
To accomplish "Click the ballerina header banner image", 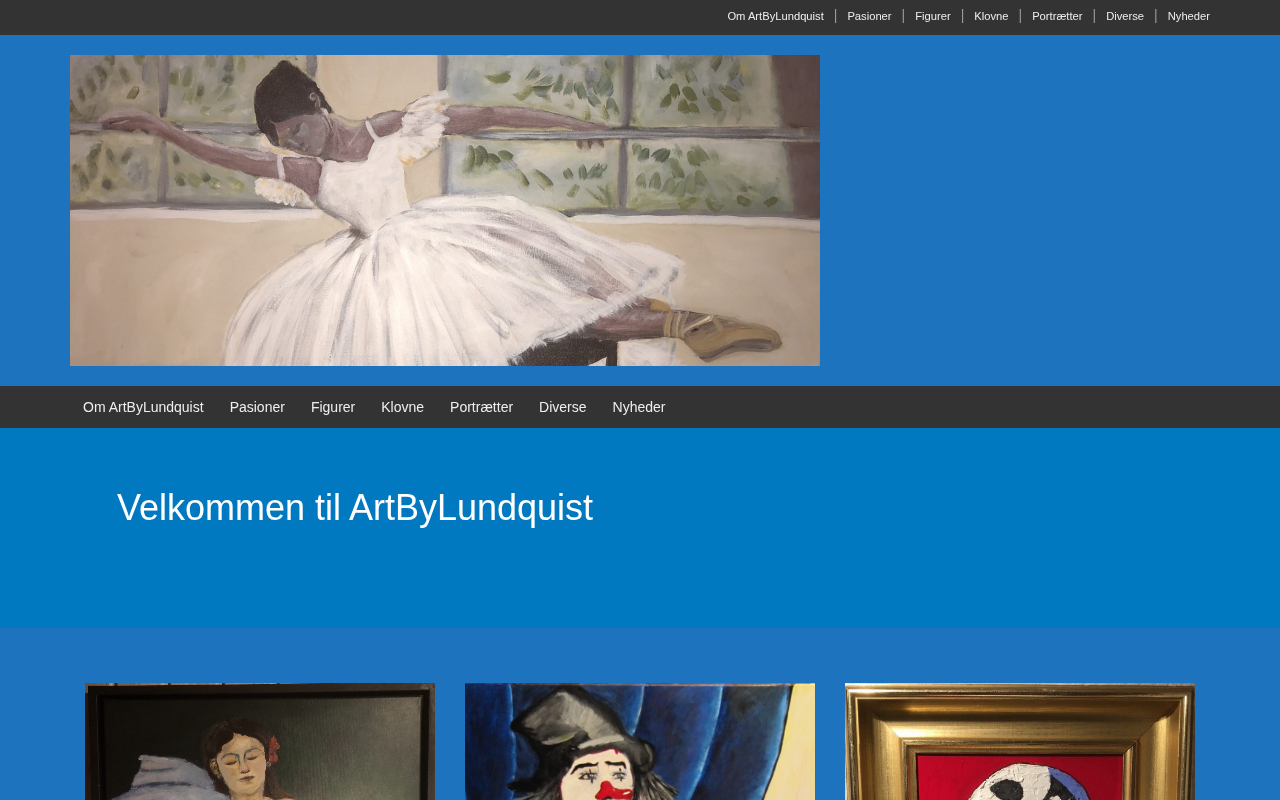I will coord(445,210).
